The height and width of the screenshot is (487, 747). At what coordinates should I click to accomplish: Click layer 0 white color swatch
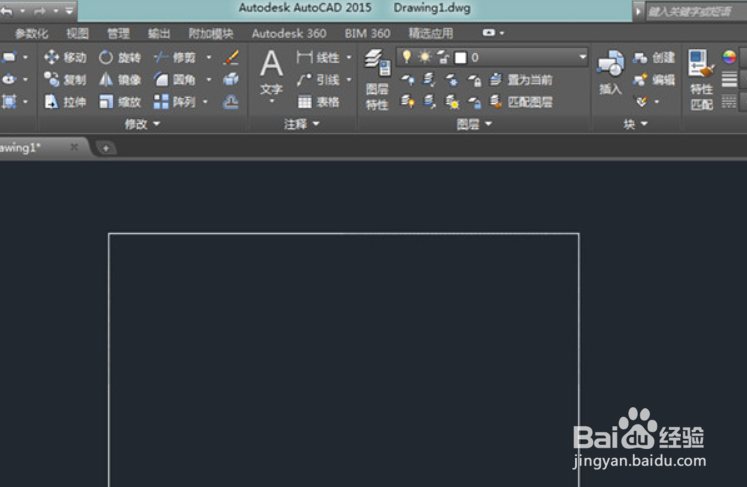460,58
